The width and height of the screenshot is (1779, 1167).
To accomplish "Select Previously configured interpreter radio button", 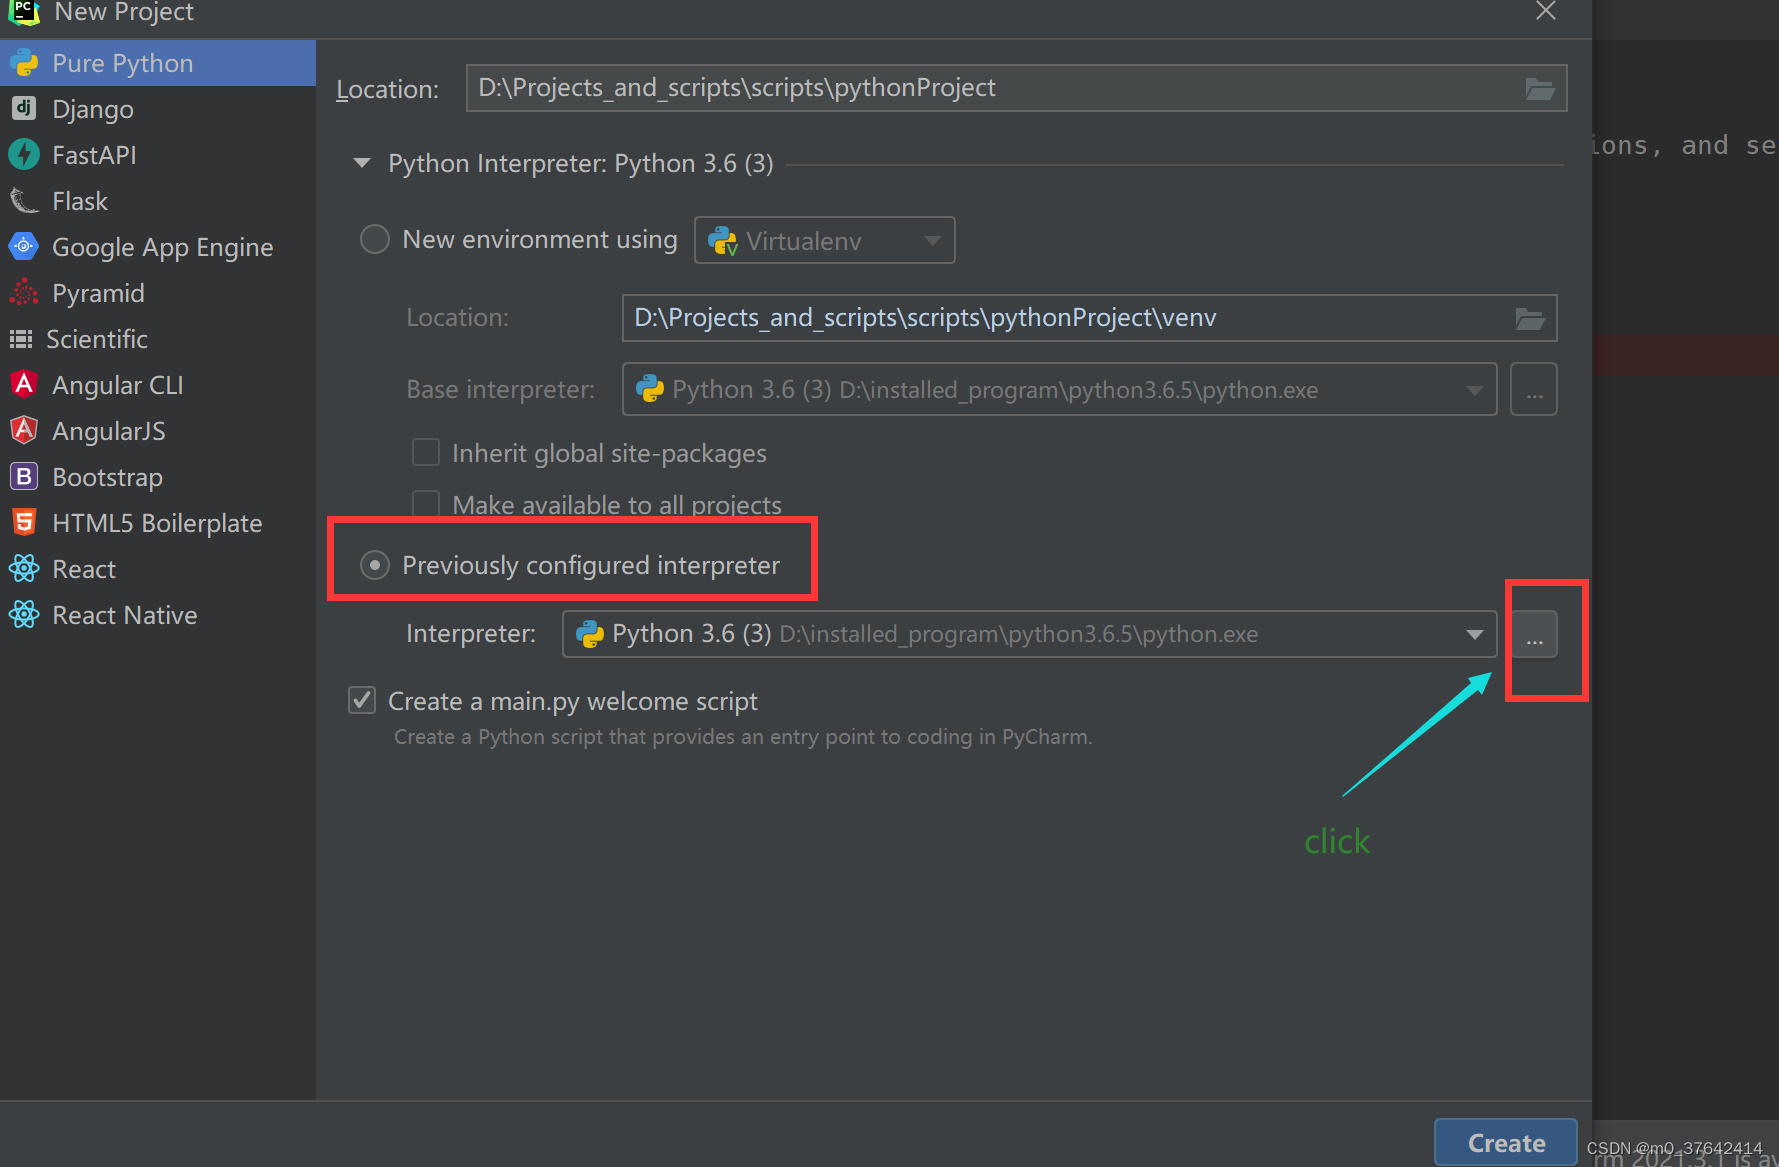I will tap(375, 565).
